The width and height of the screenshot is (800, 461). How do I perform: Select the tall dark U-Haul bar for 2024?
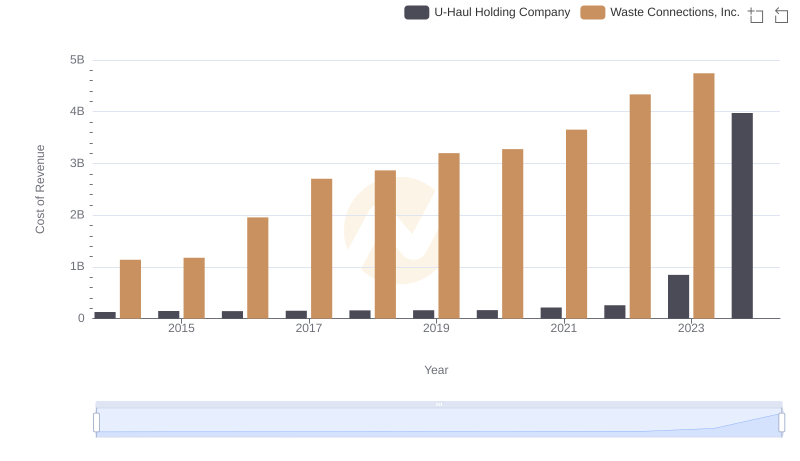pyautogui.click(x=742, y=216)
